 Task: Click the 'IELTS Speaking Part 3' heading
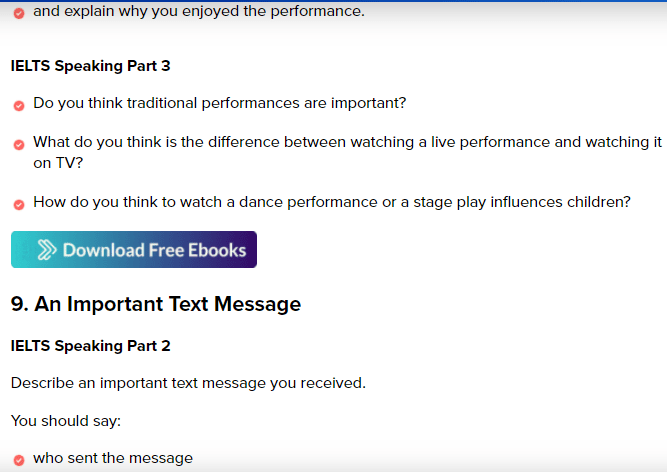pyautogui.click(x=91, y=66)
